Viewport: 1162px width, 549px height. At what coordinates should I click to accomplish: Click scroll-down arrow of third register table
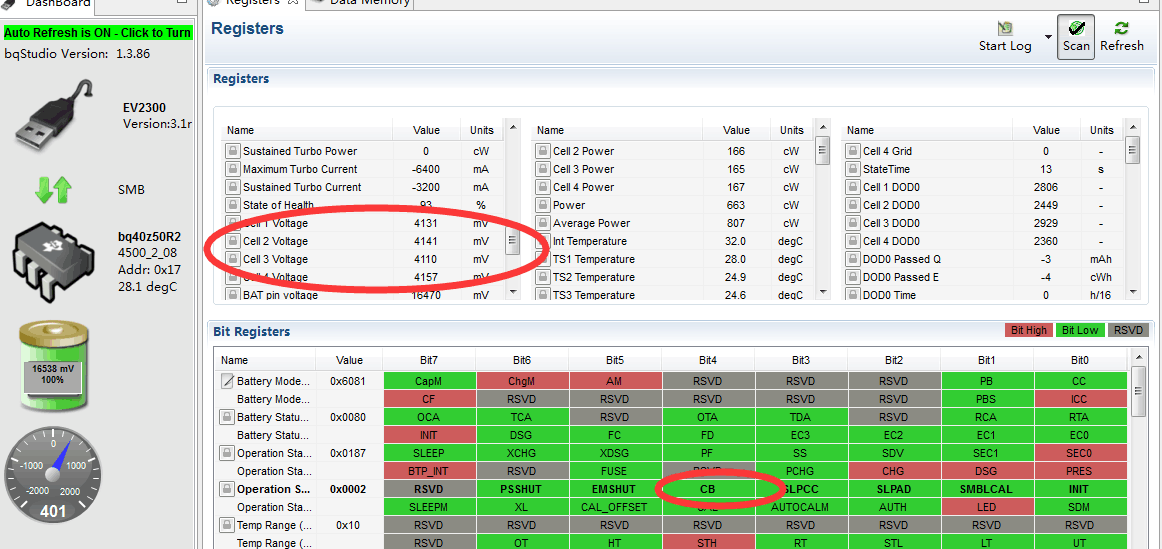(x=1131, y=293)
